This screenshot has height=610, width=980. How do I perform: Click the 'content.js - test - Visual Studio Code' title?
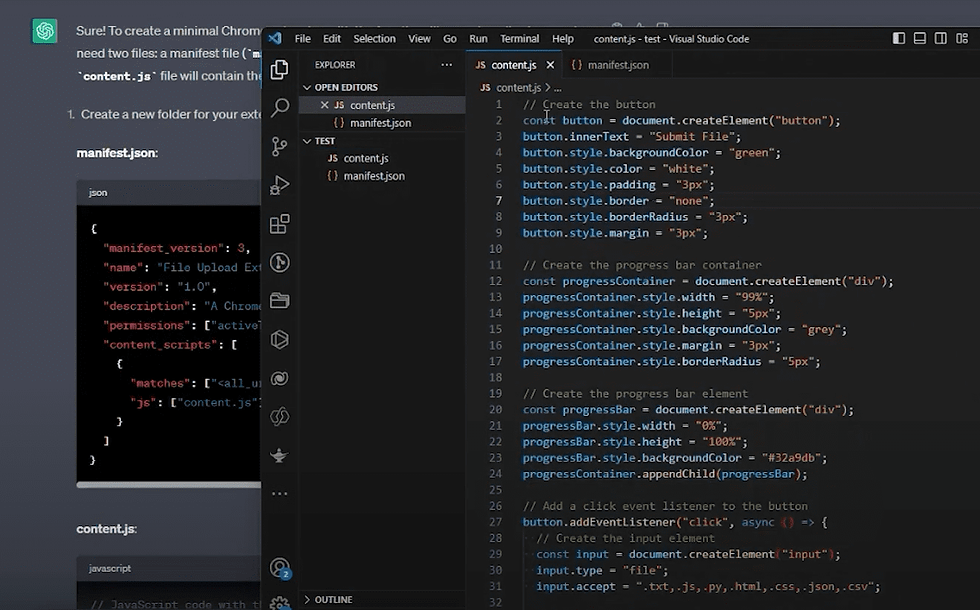(671, 39)
